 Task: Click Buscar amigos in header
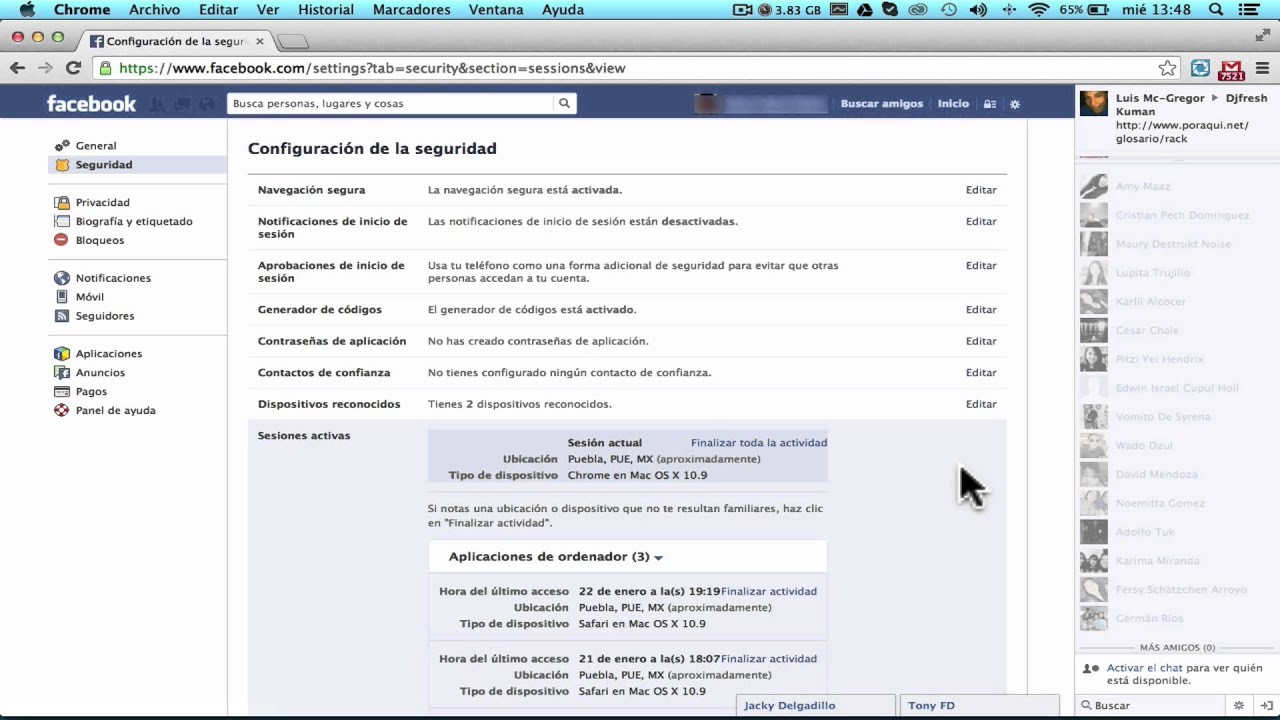click(x=882, y=104)
